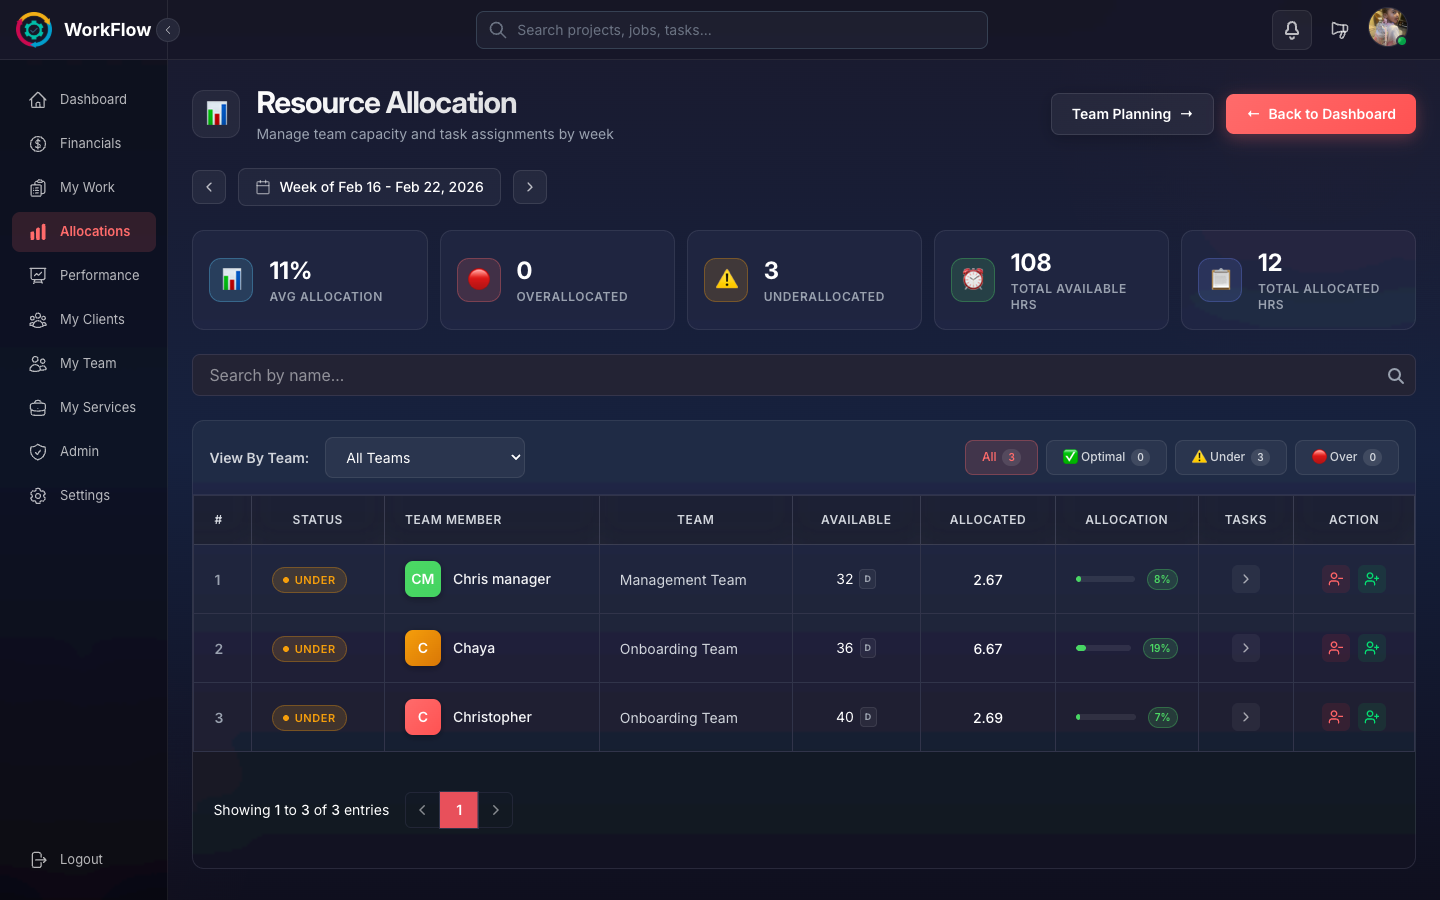Open the notifications bell icon

(1291, 29)
